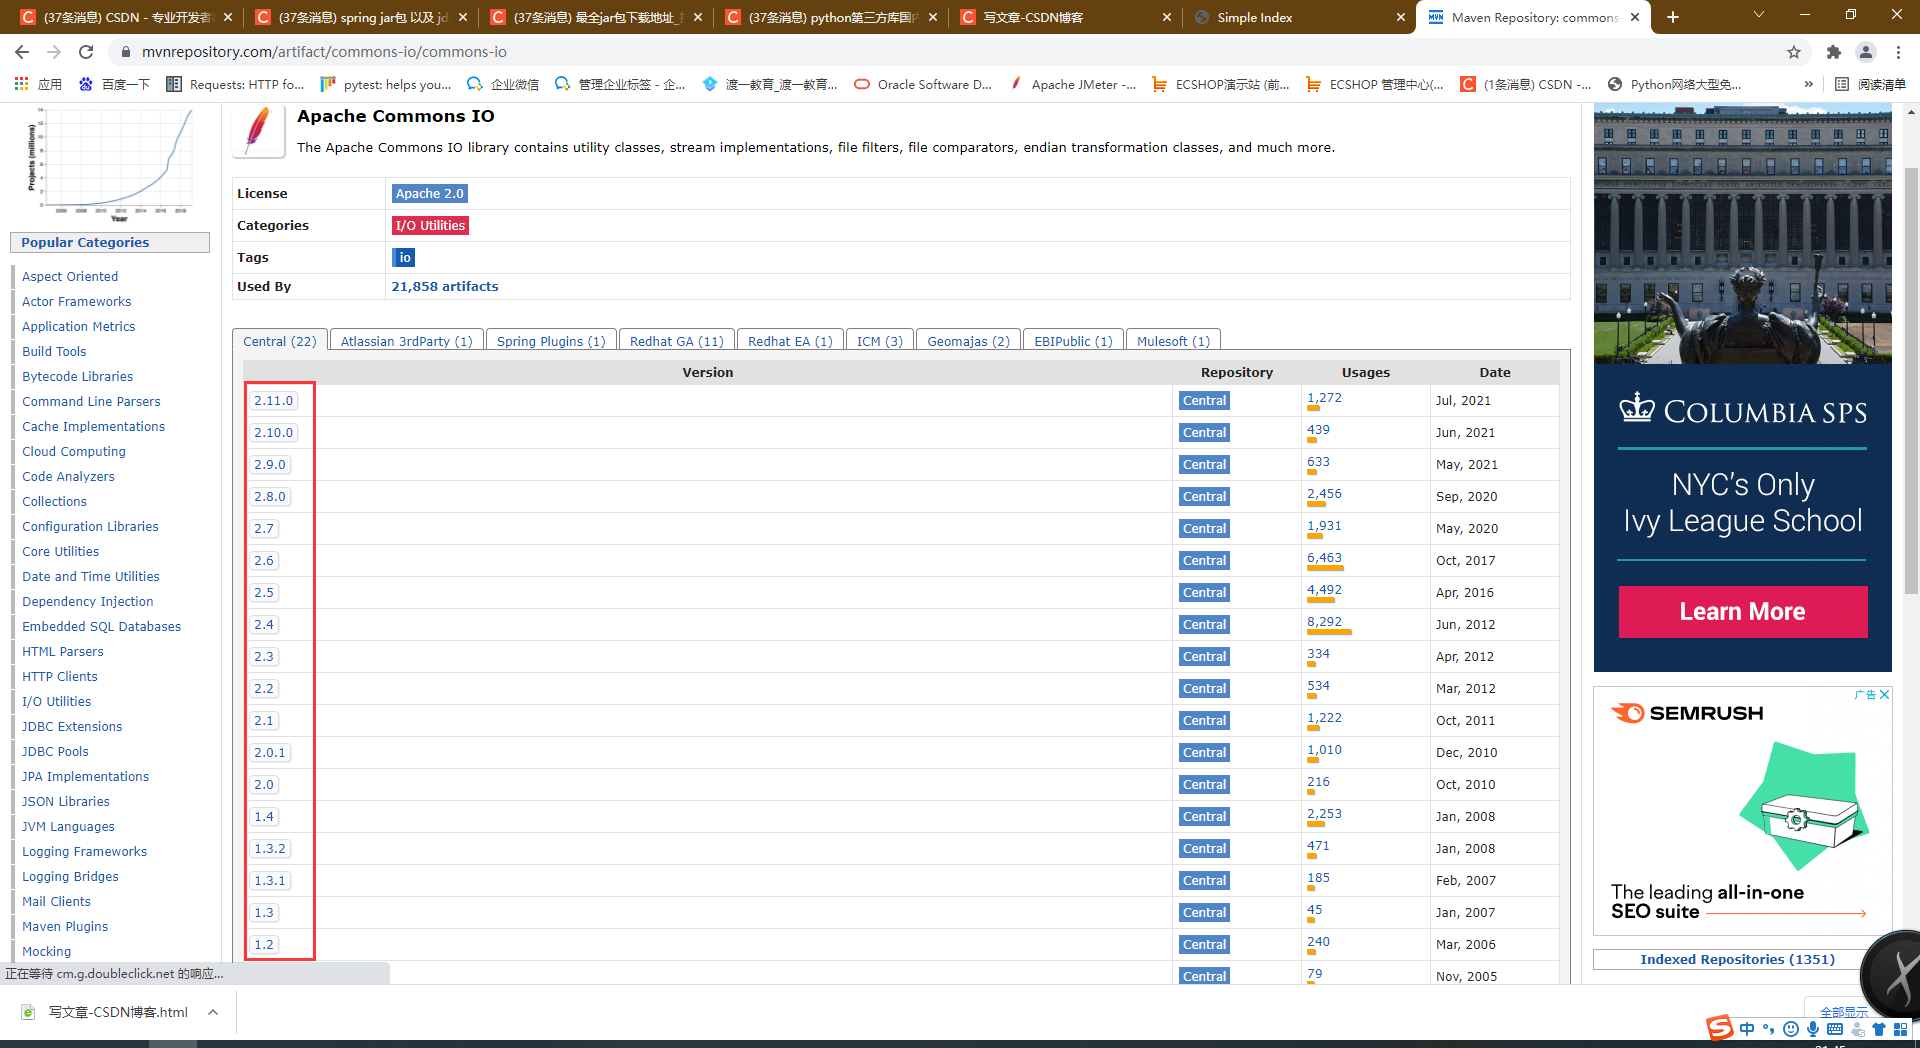Go back using browser back arrow
The height and width of the screenshot is (1048, 1920).
click(x=22, y=52)
